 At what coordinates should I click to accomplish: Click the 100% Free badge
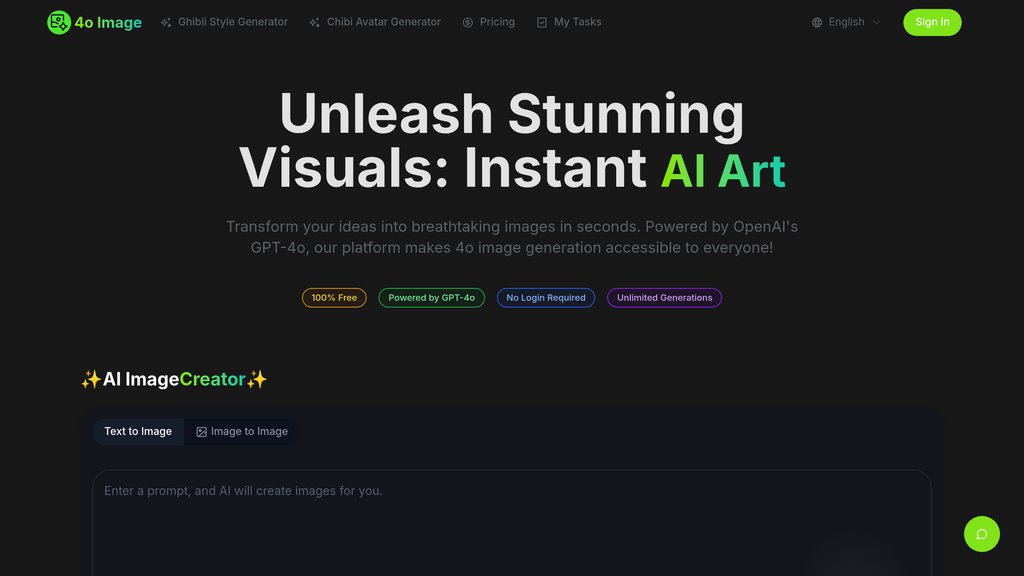tap(334, 298)
